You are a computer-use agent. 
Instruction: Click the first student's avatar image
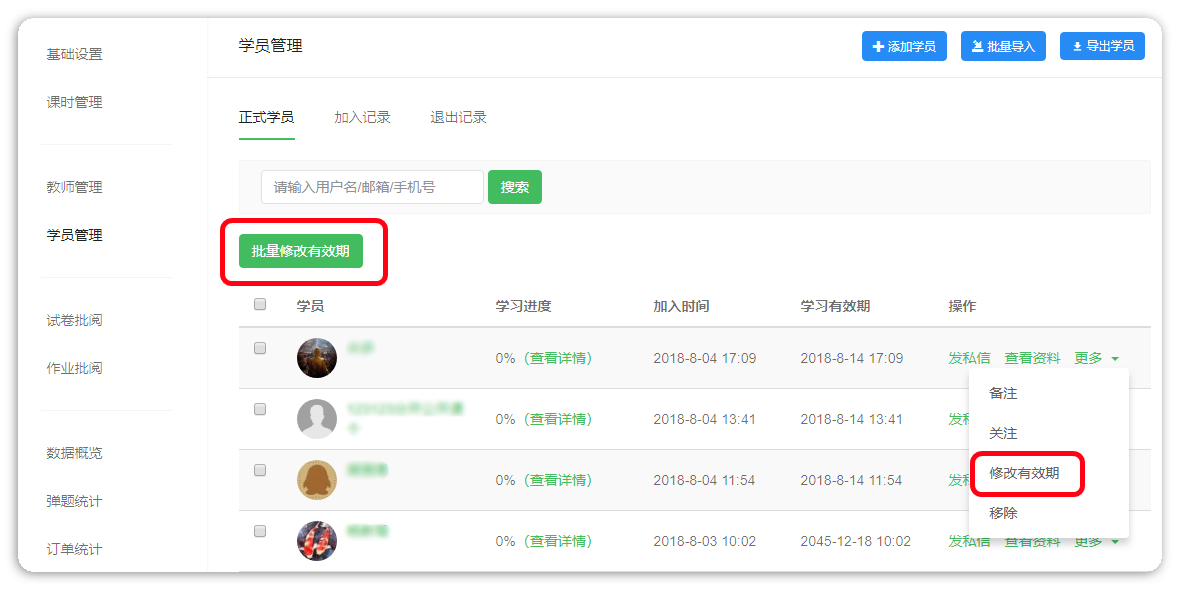coord(317,358)
